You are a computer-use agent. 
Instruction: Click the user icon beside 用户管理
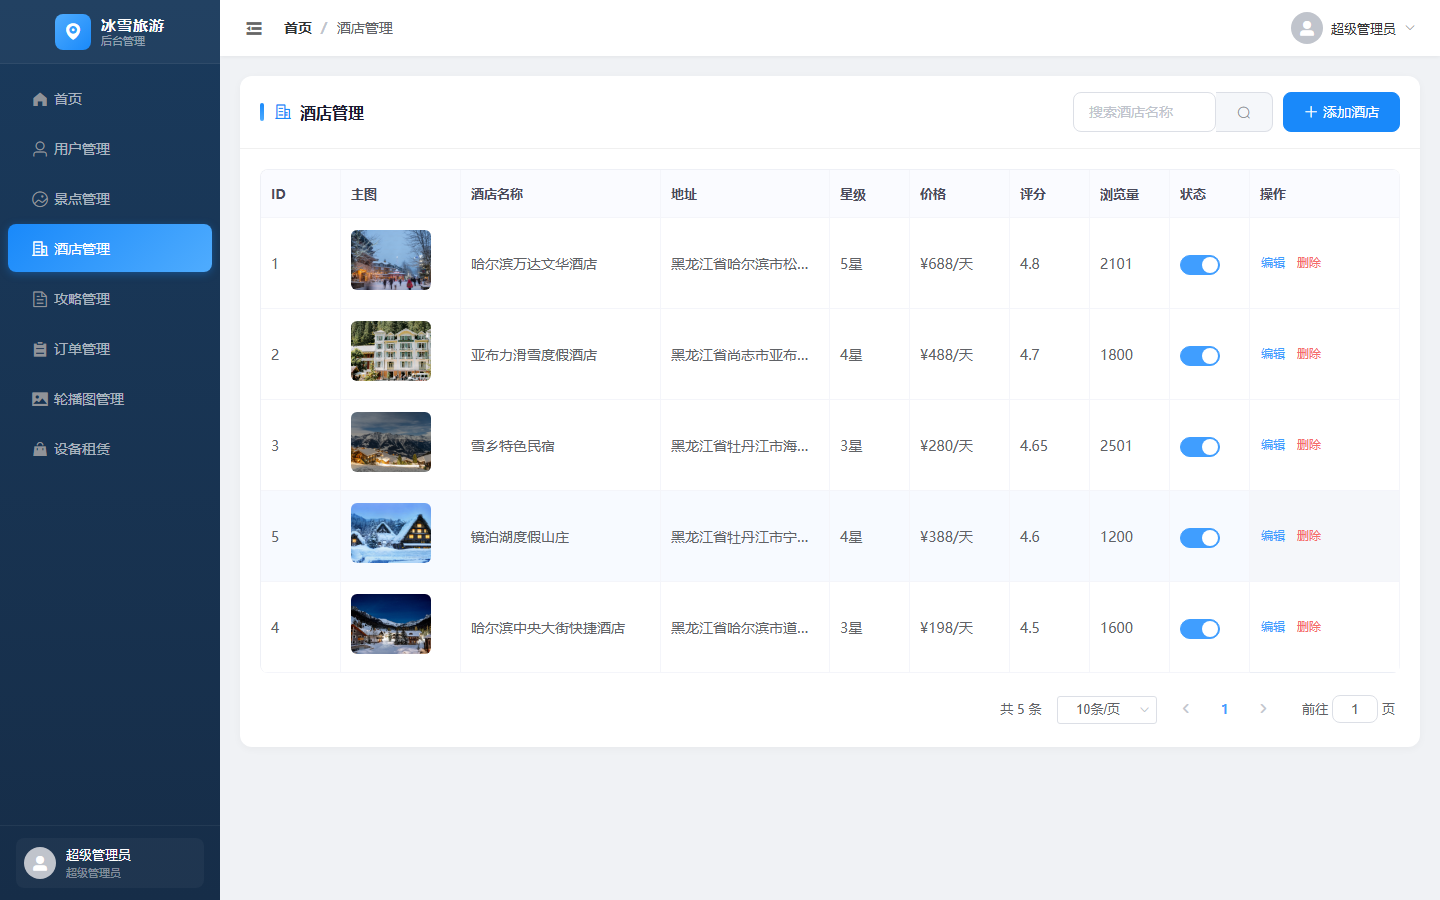click(x=40, y=149)
